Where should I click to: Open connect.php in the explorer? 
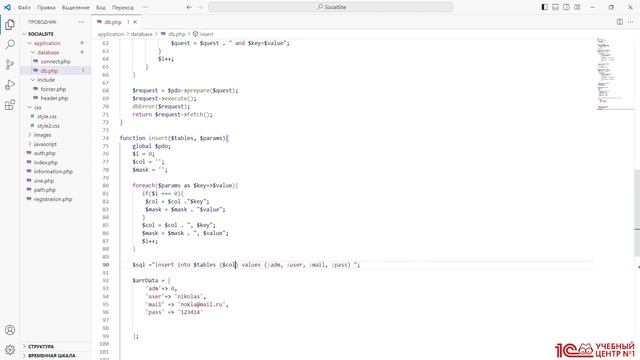click(x=56, y=62)
